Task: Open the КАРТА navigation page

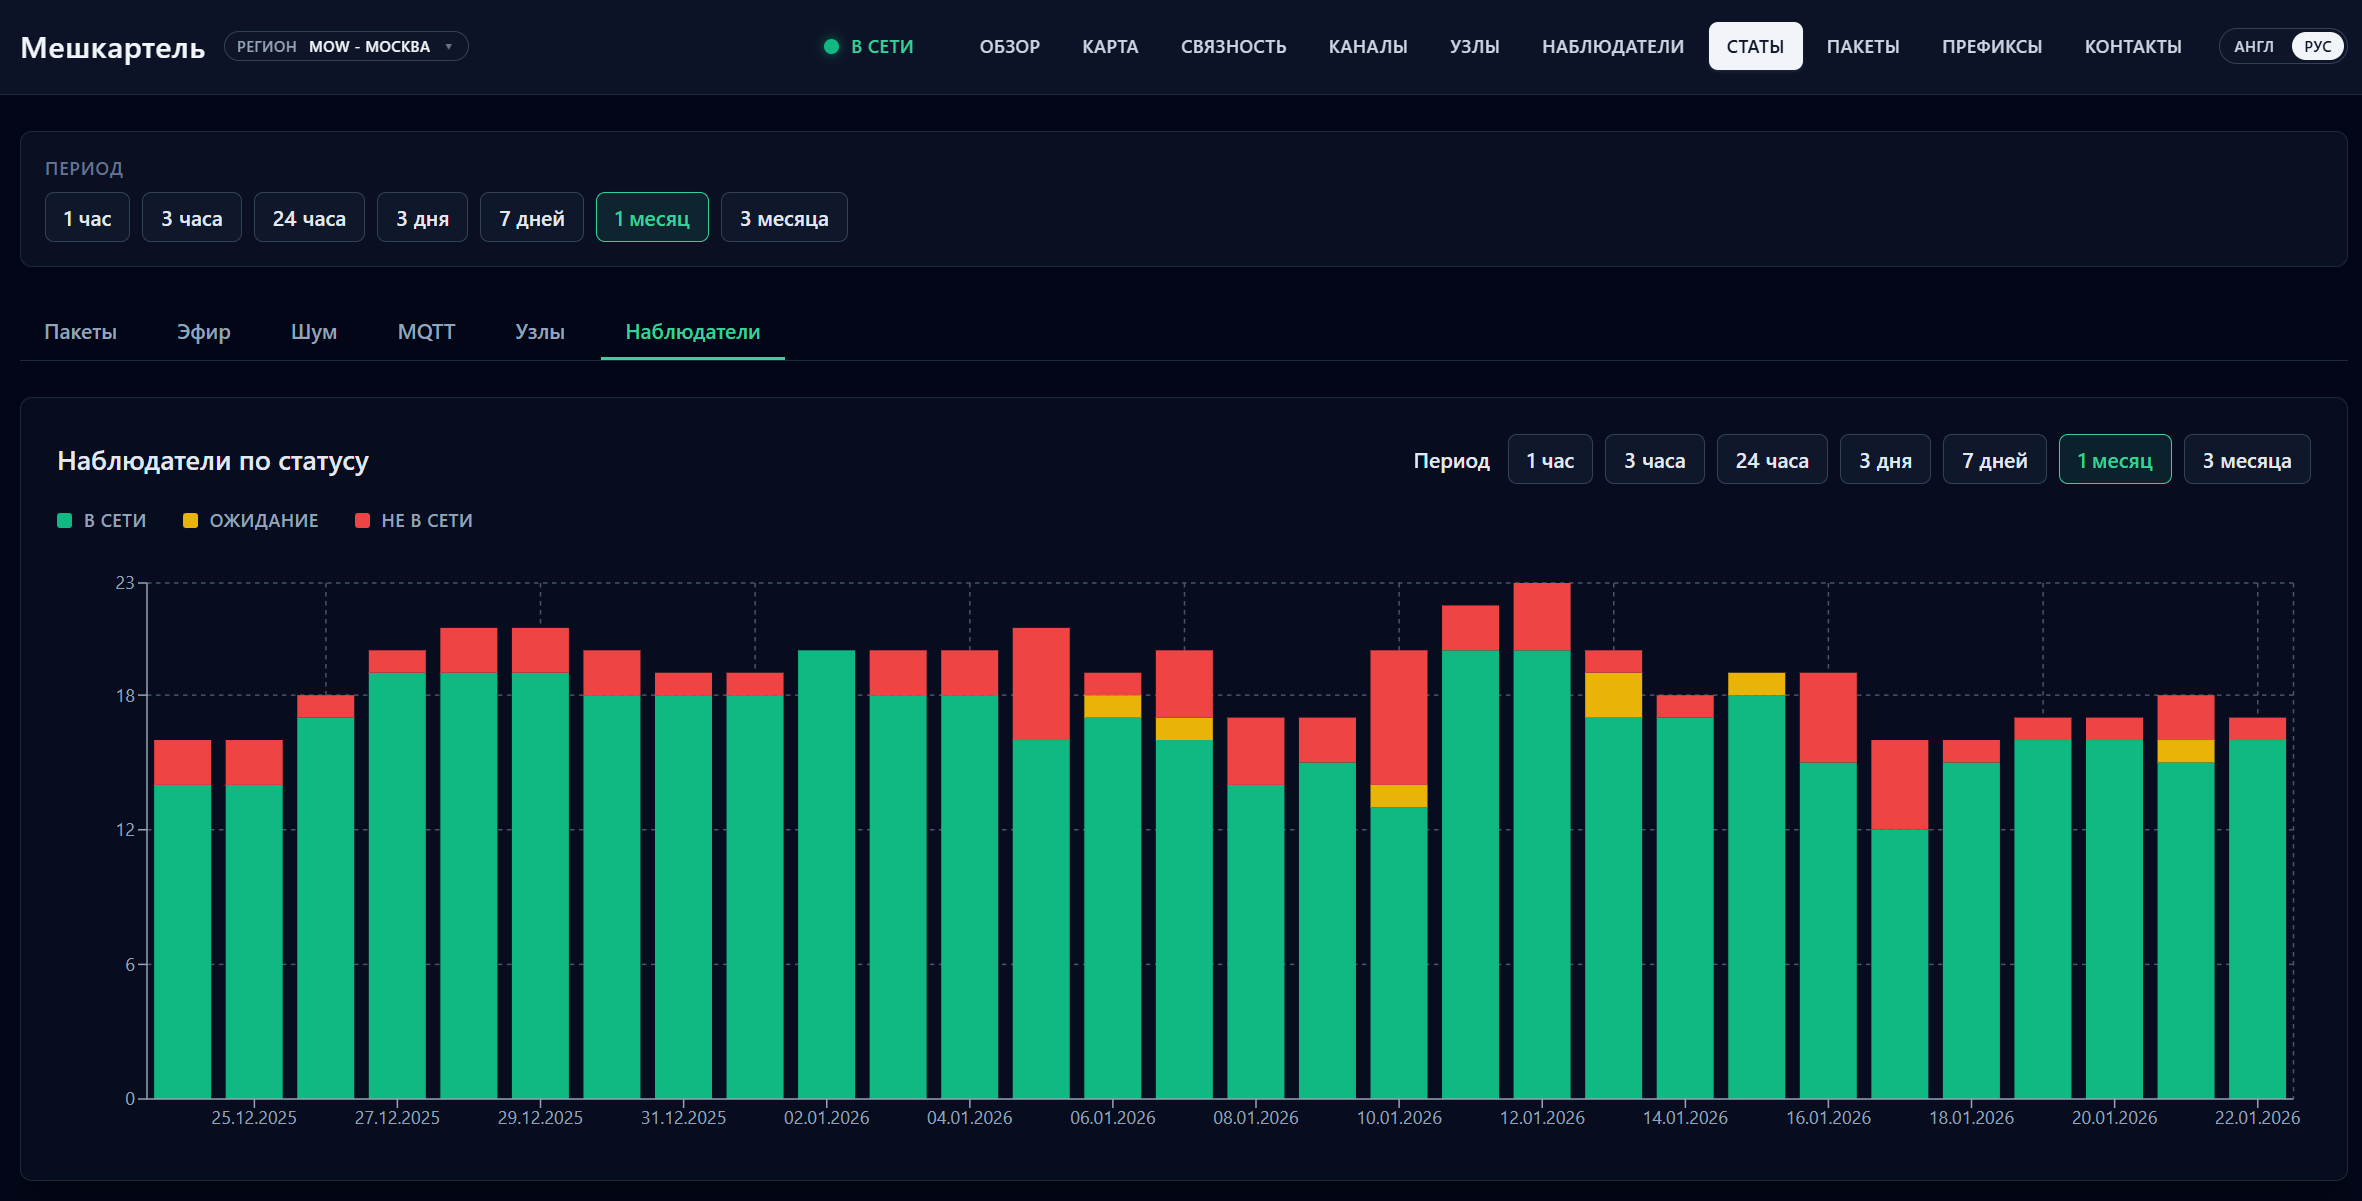Action: pos(1110,47)
